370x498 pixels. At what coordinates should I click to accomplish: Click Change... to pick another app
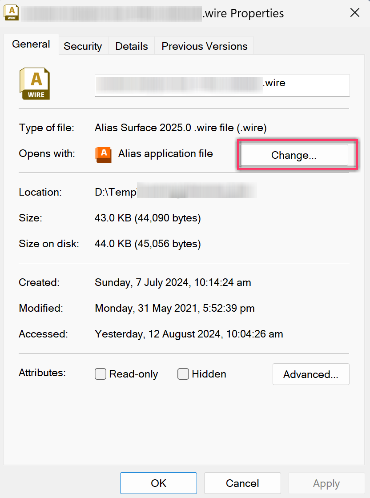(294, 155)
